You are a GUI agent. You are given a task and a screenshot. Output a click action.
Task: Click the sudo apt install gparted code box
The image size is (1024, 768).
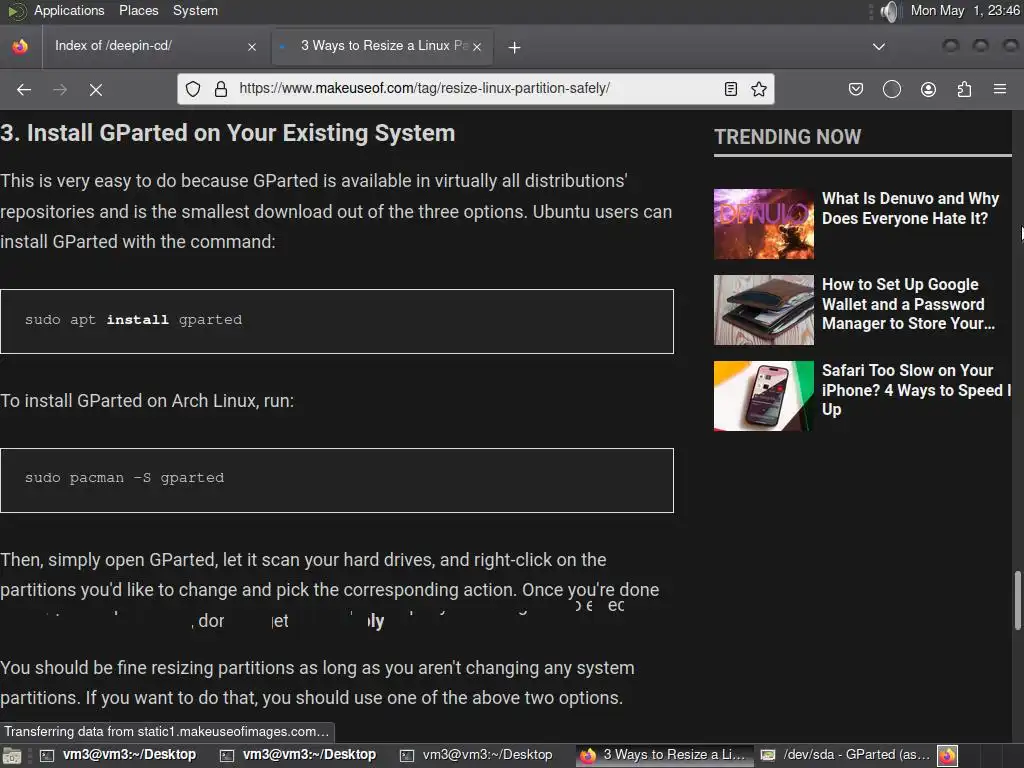click(337, 321)
